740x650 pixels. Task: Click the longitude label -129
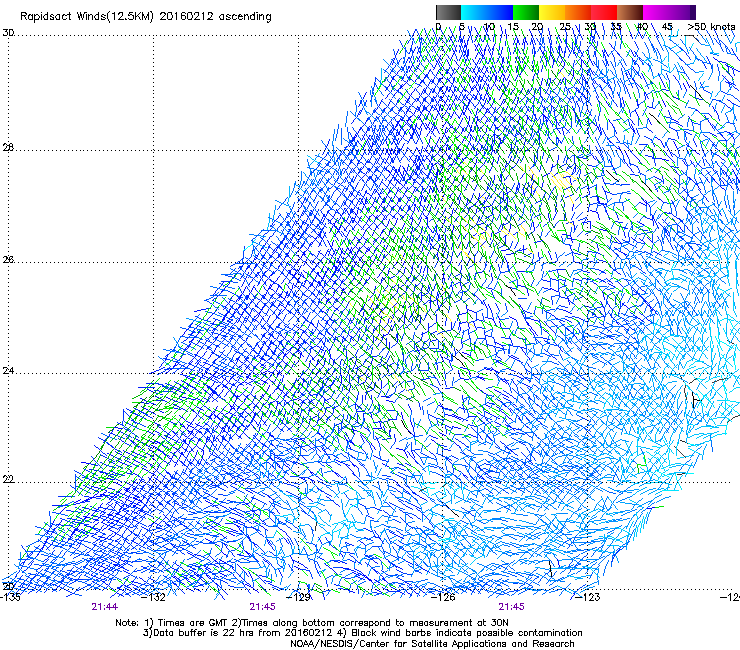coord(299,597)
